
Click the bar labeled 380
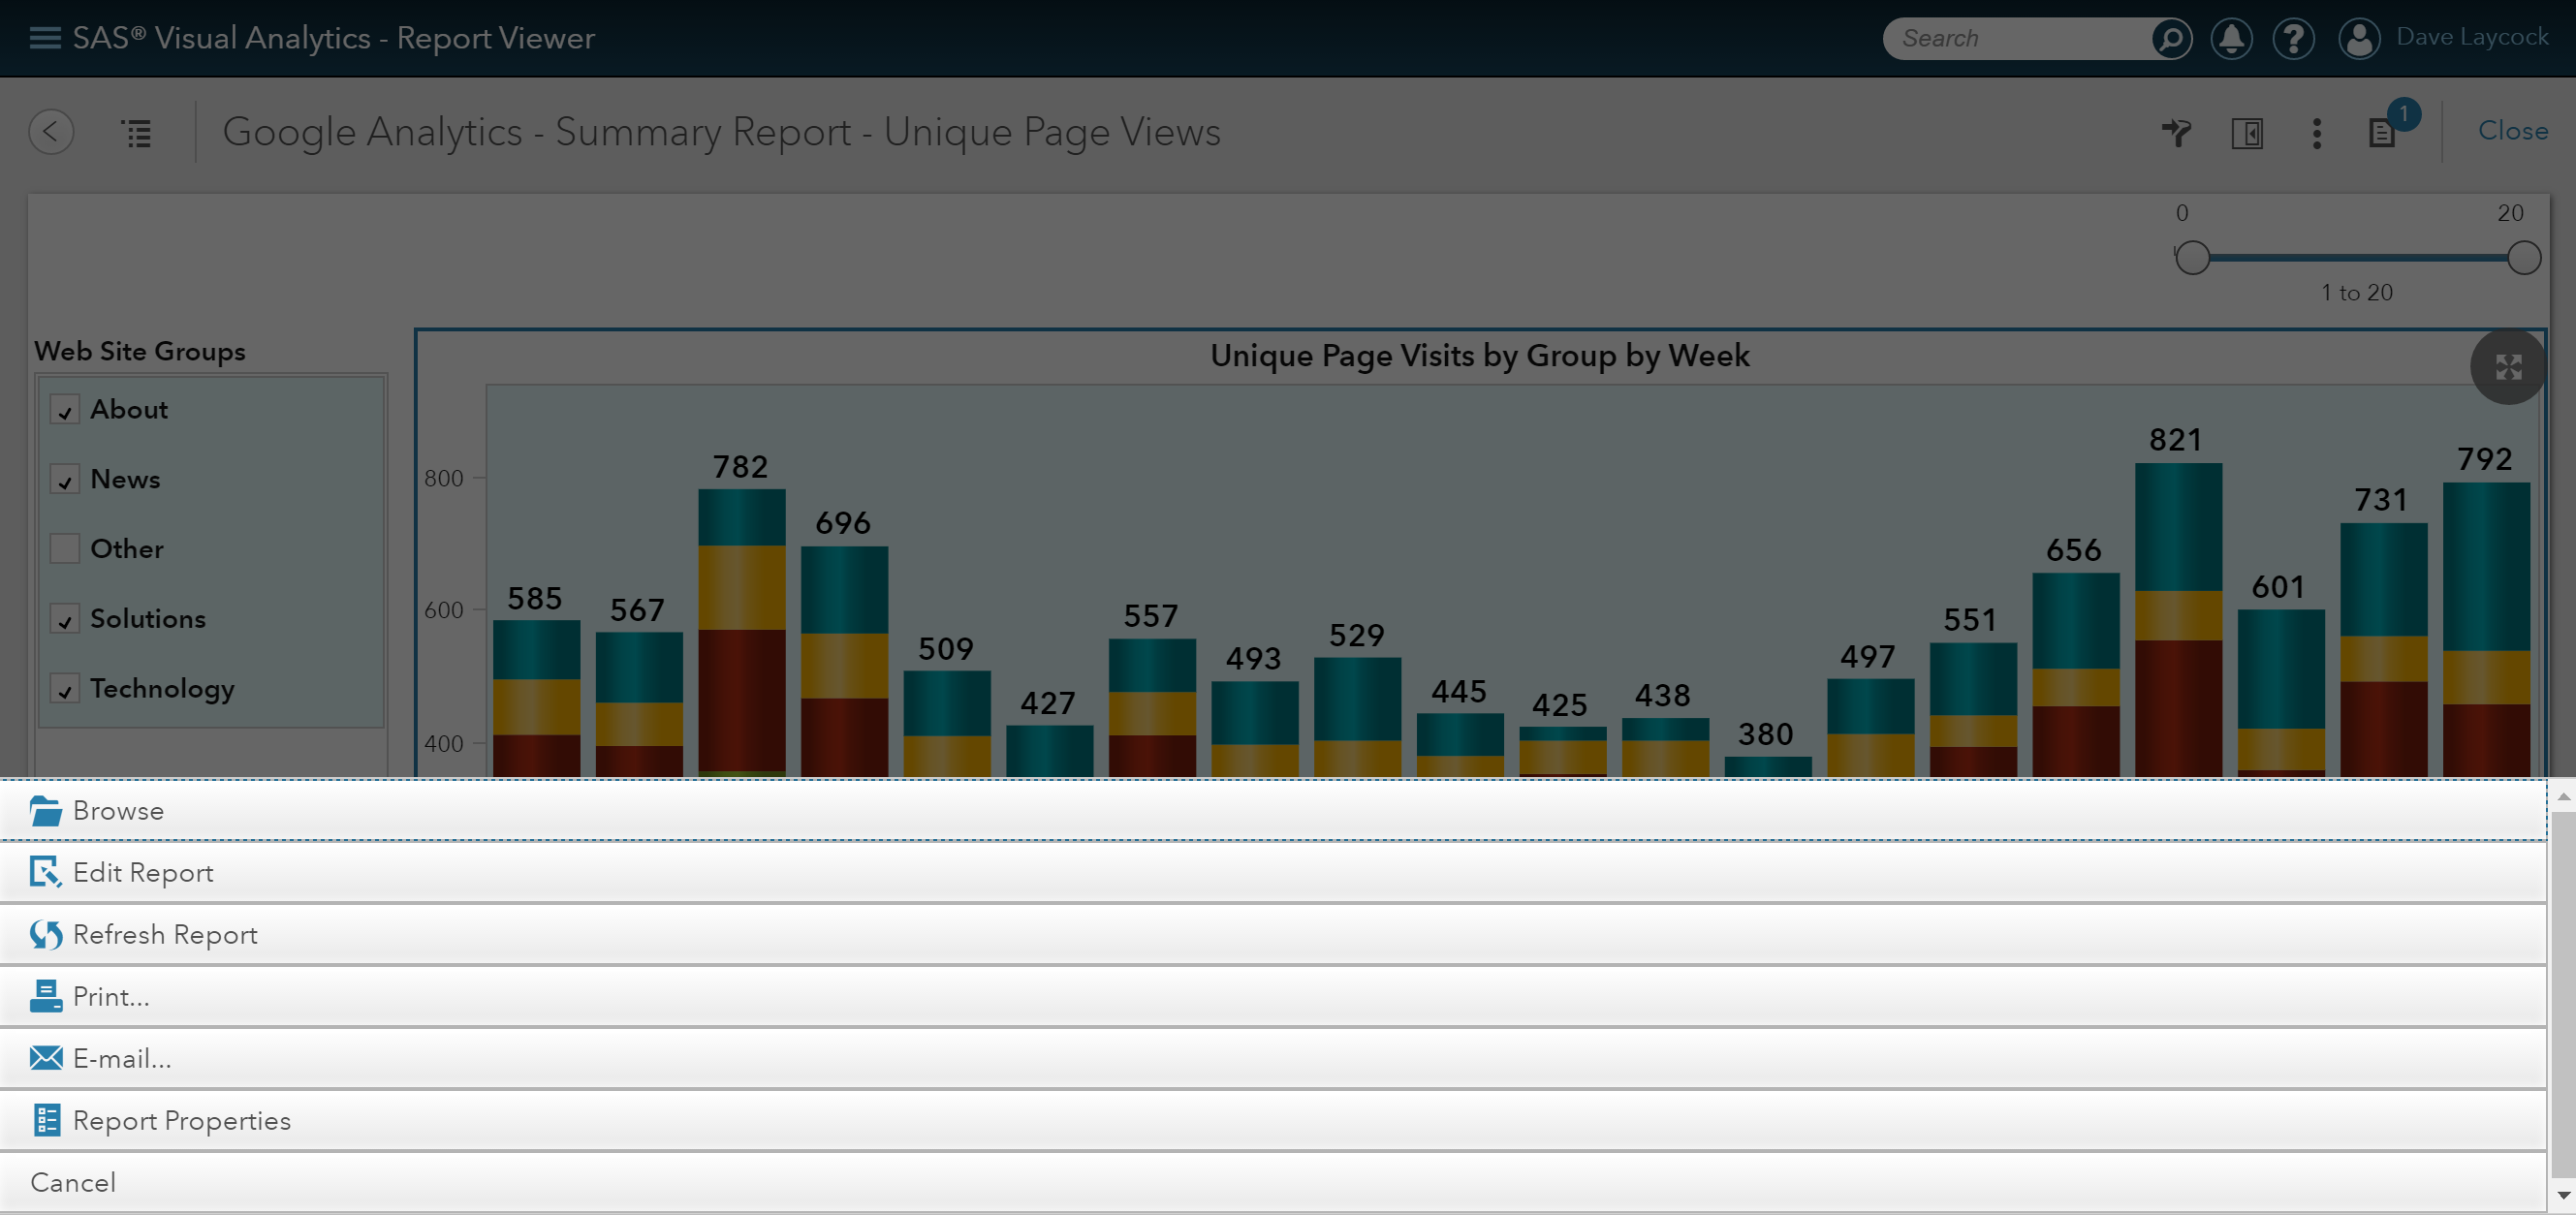point(1768,766)
